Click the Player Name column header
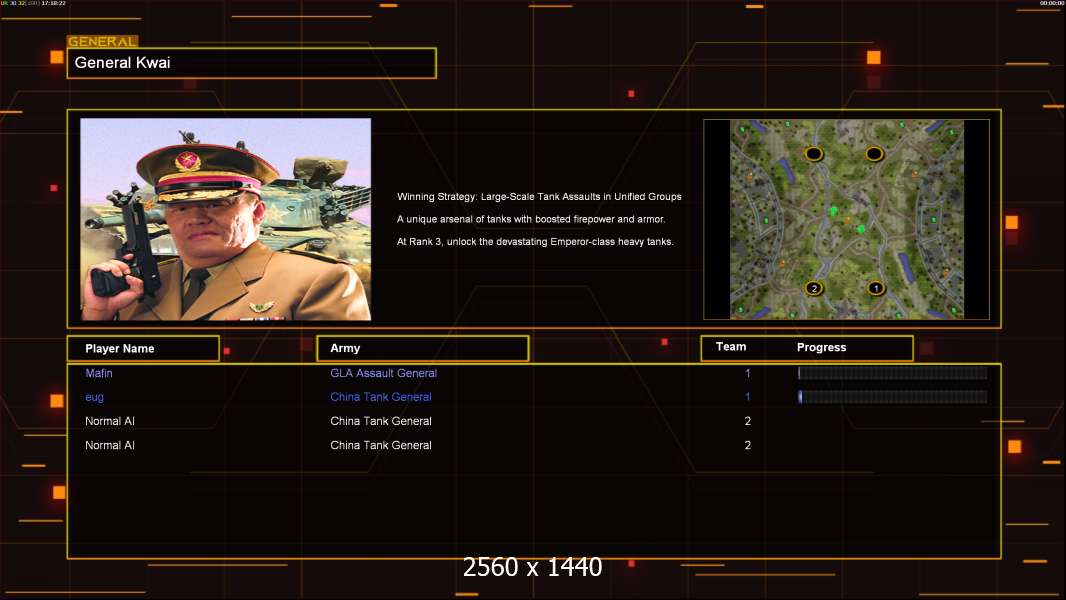The image size is (1066, 600). pyautogui.click(x=142, y=348)
